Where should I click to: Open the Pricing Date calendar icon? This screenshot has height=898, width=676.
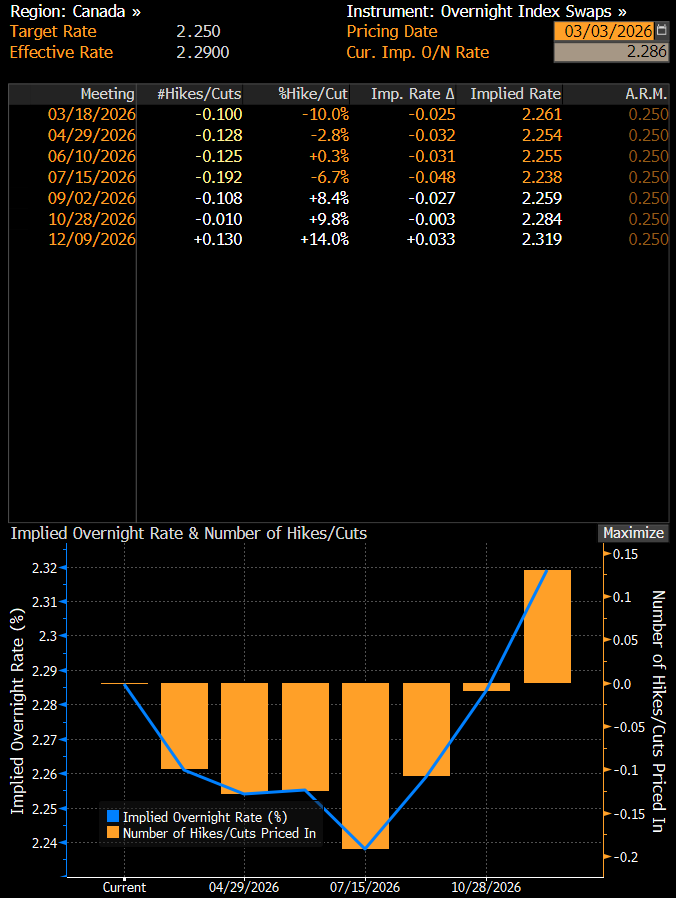point(661,32)
